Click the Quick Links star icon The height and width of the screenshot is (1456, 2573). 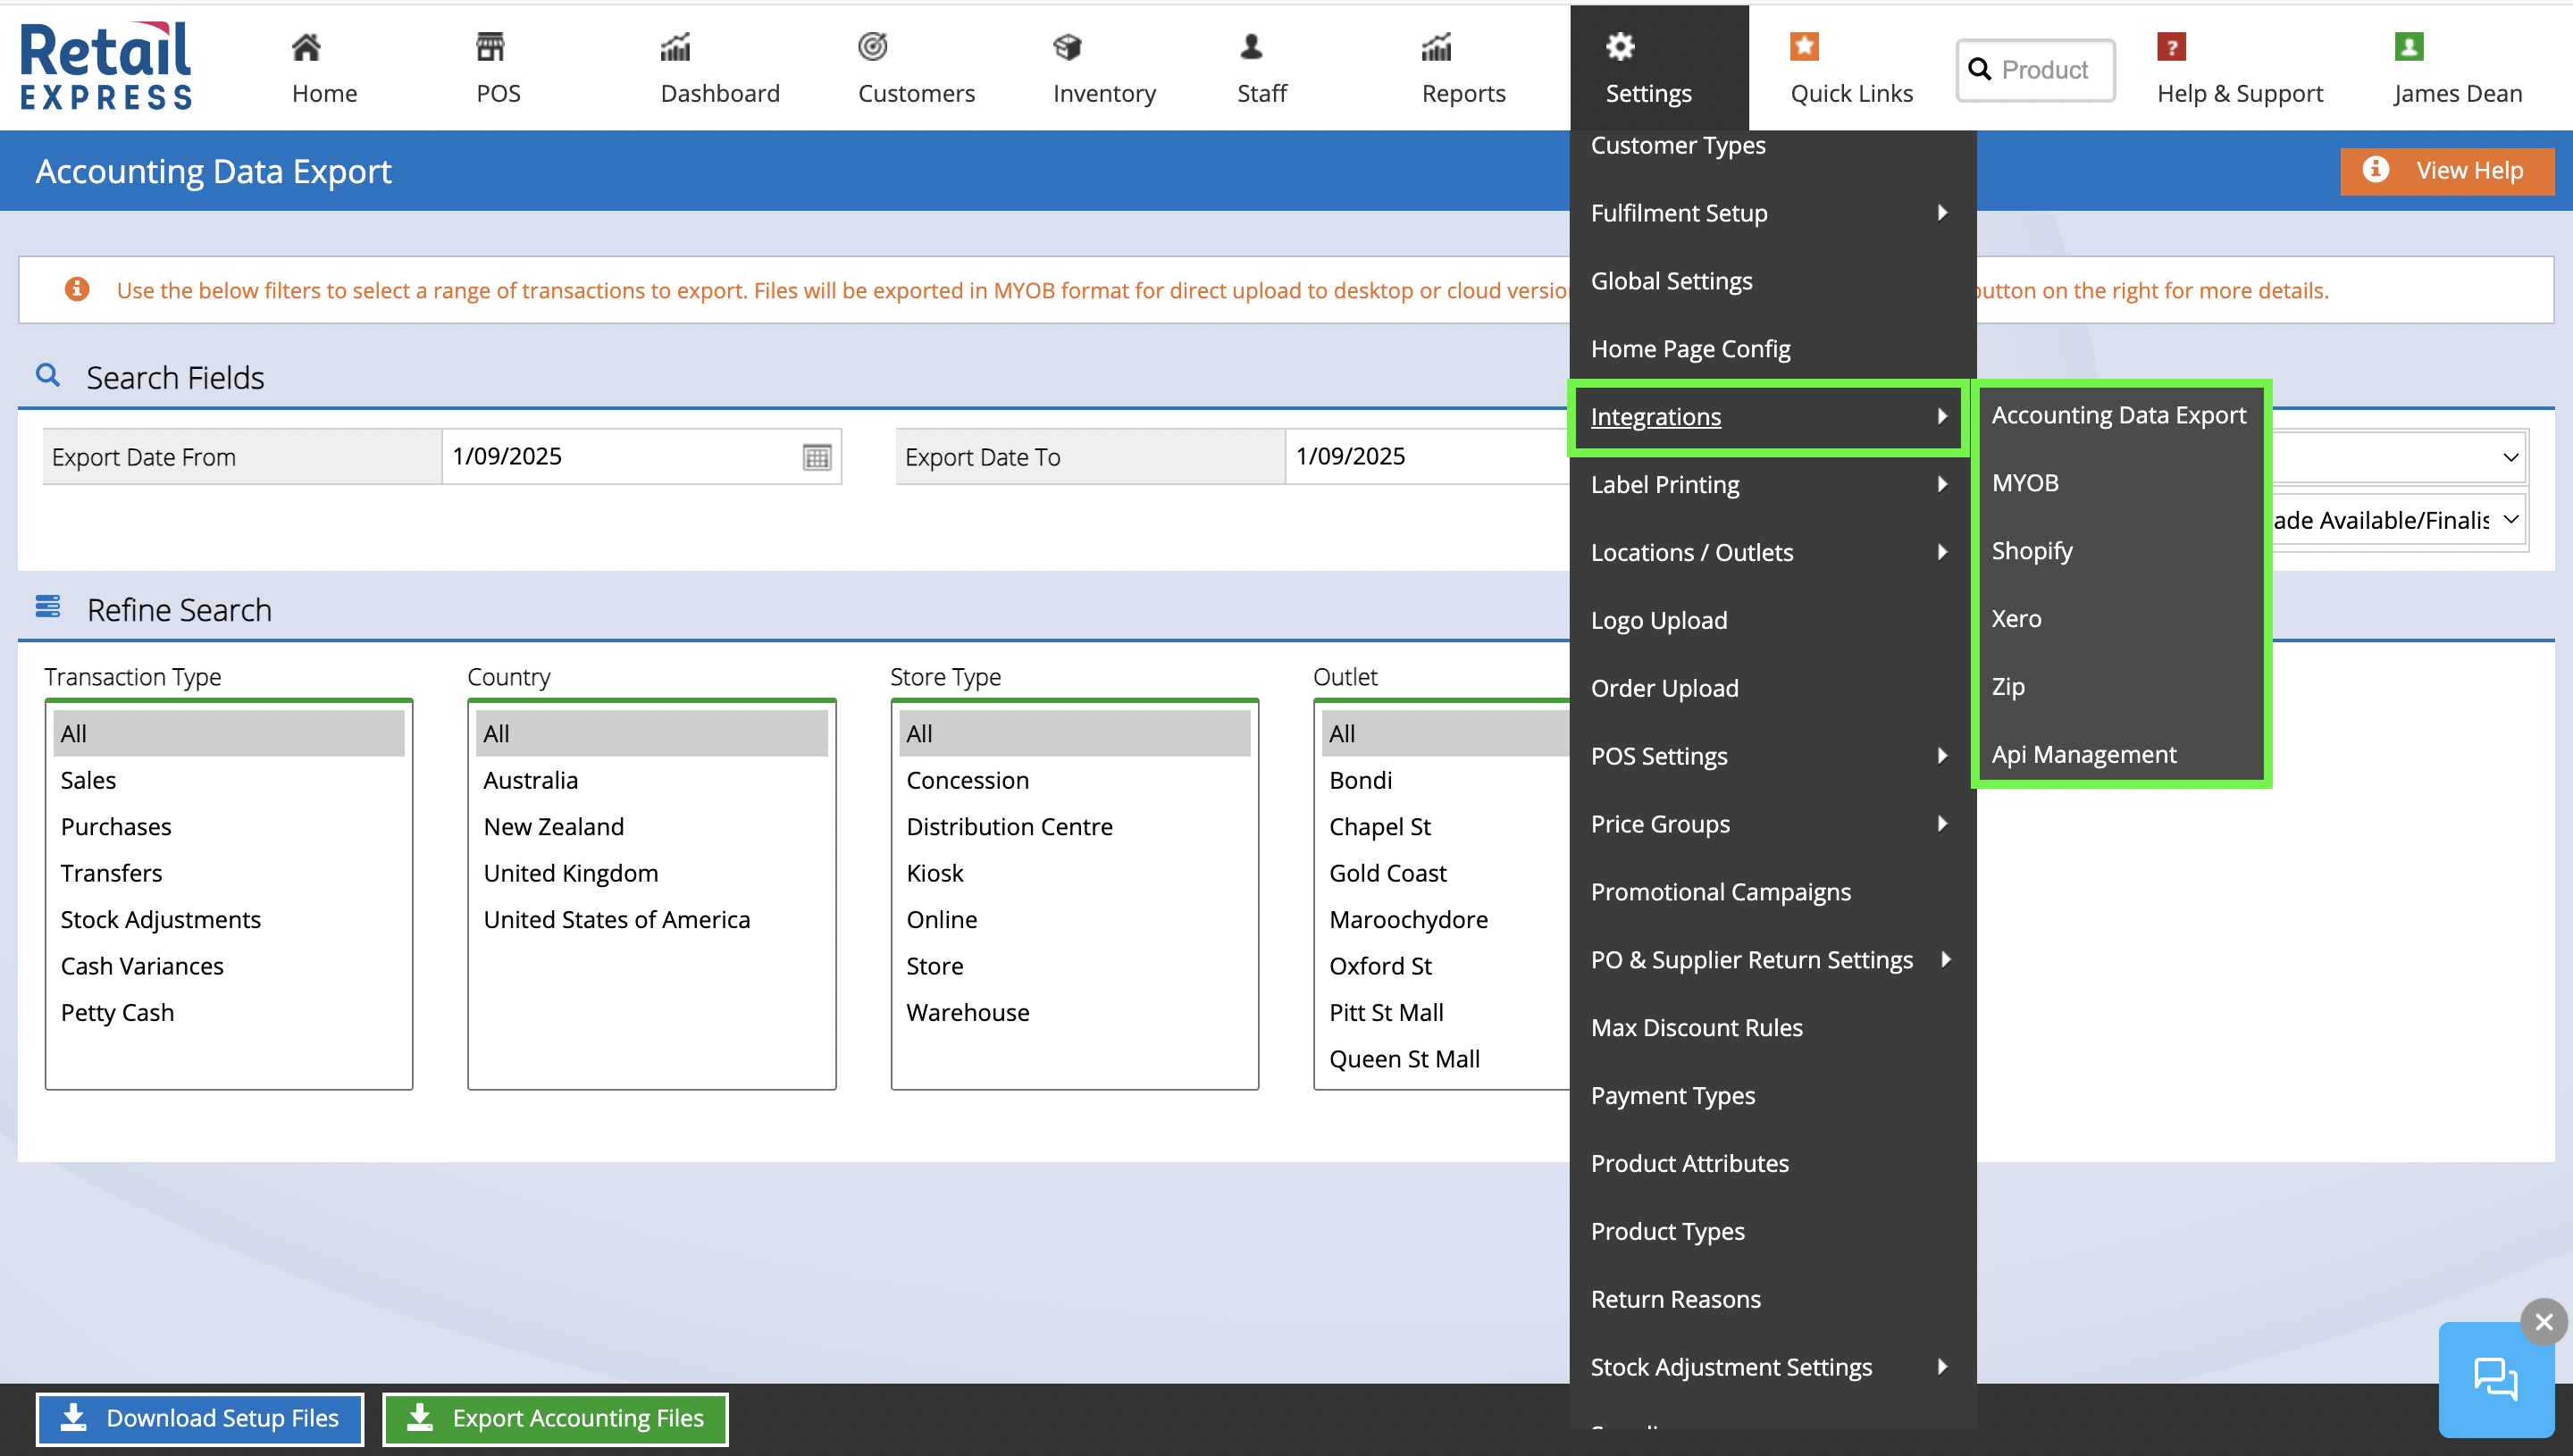1804,47
